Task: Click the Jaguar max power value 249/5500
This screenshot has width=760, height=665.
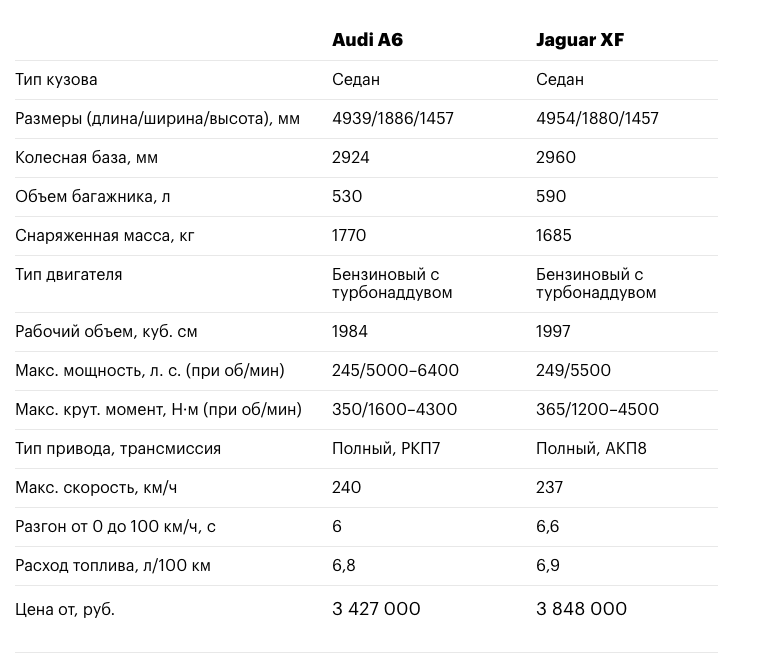Action: coord(573,371)
